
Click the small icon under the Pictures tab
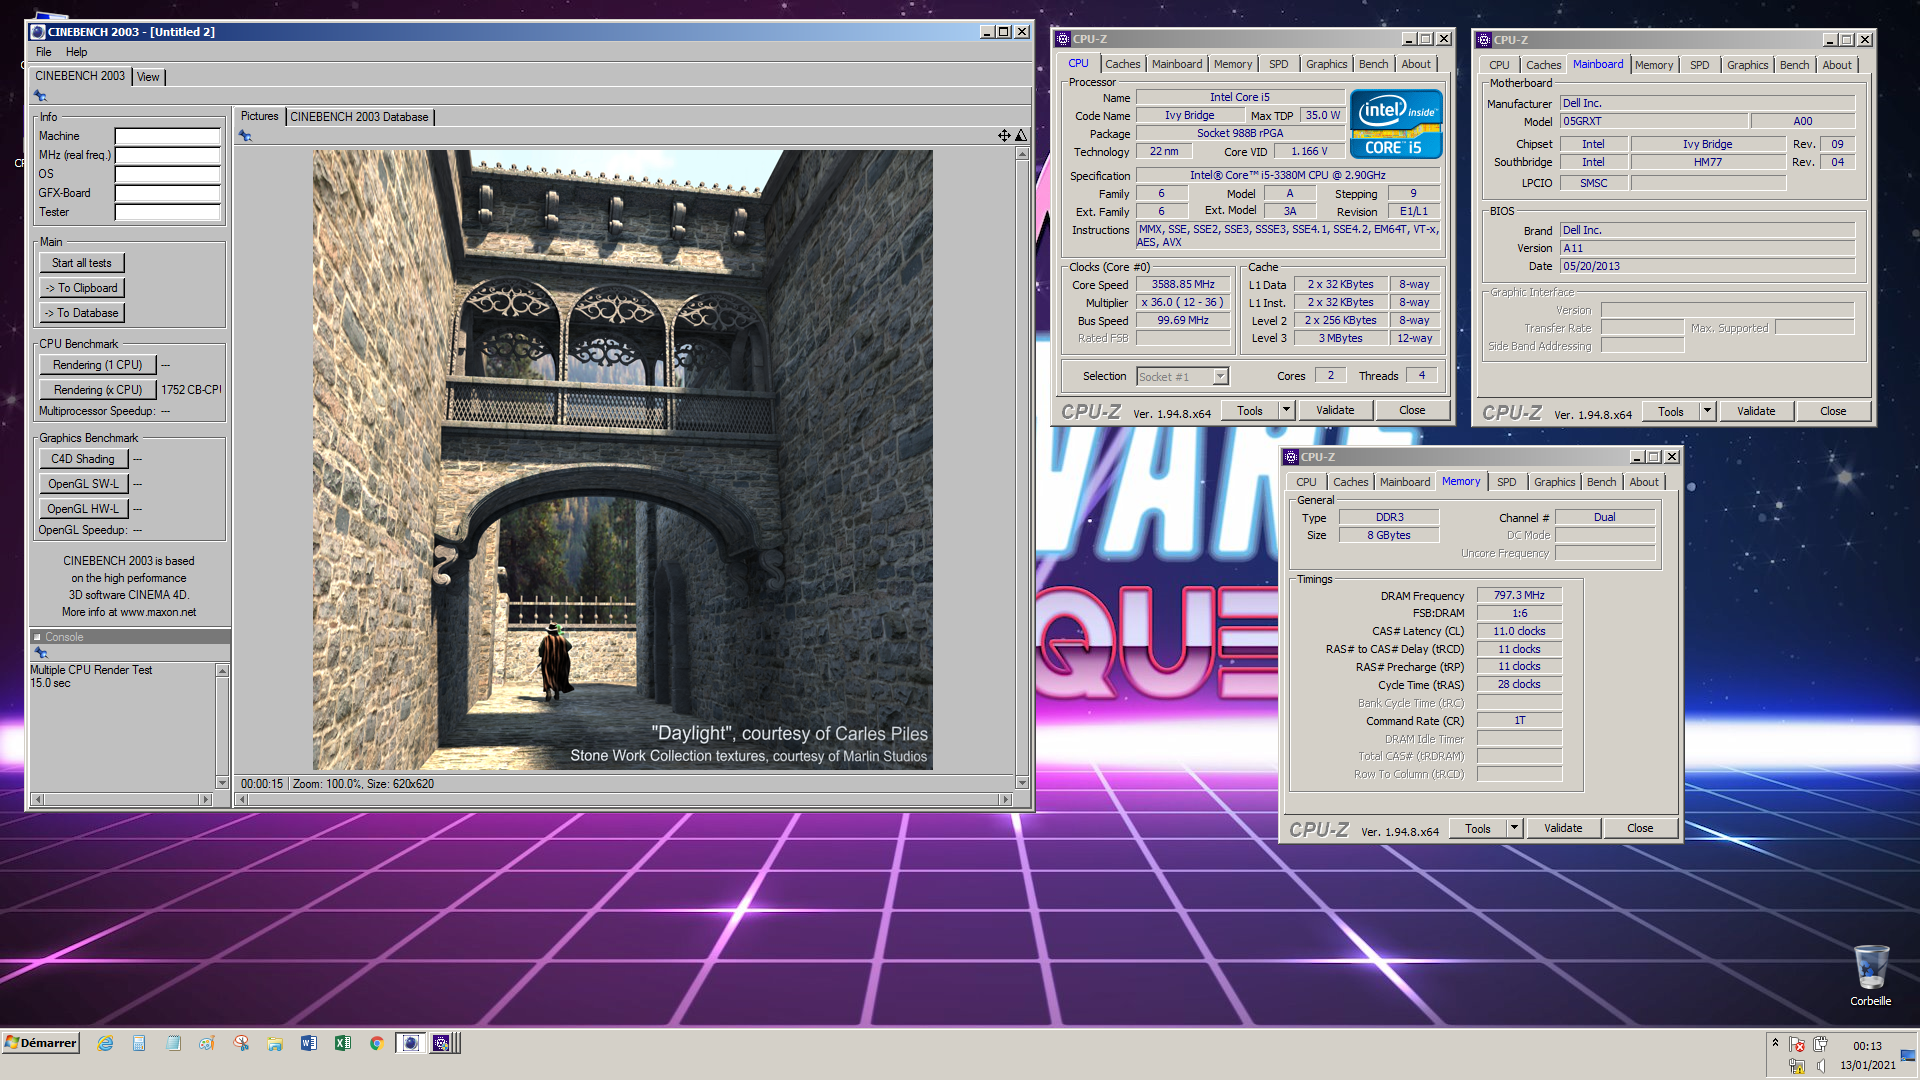click(x=246, y=135)
